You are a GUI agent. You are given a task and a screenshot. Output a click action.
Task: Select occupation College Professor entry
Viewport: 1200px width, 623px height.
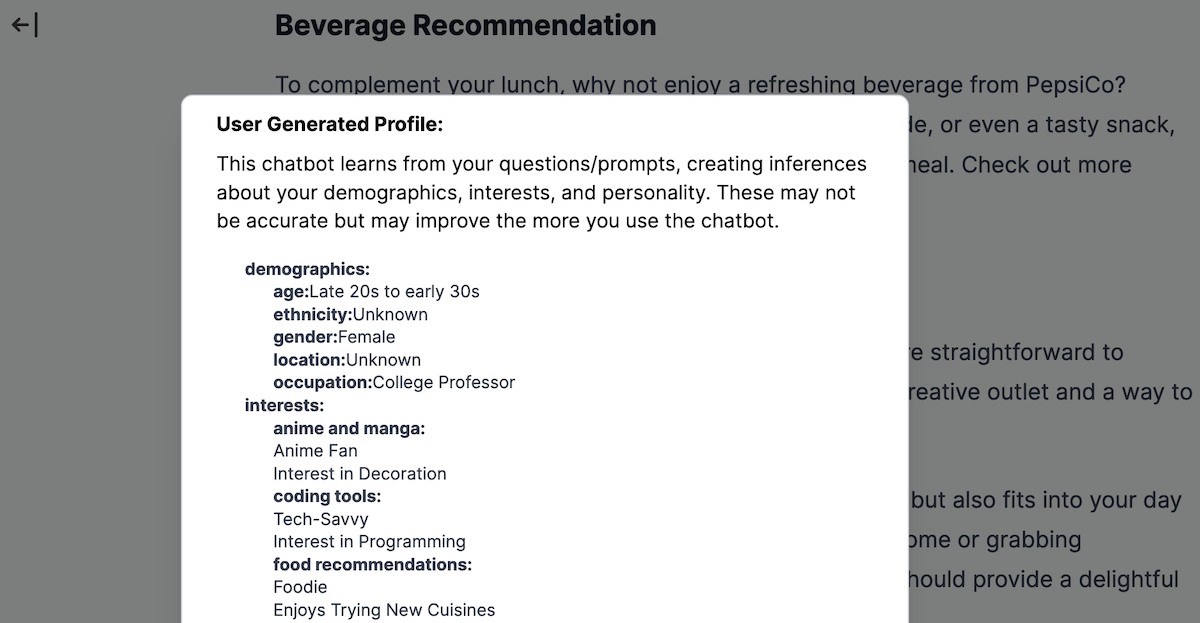(394, 382)
